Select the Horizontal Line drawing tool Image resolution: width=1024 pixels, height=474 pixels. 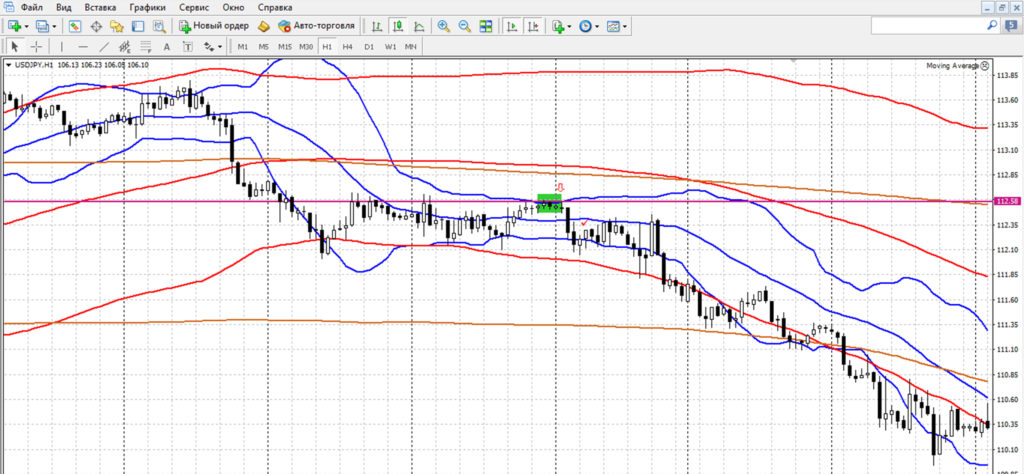click(x=83, y=46)
